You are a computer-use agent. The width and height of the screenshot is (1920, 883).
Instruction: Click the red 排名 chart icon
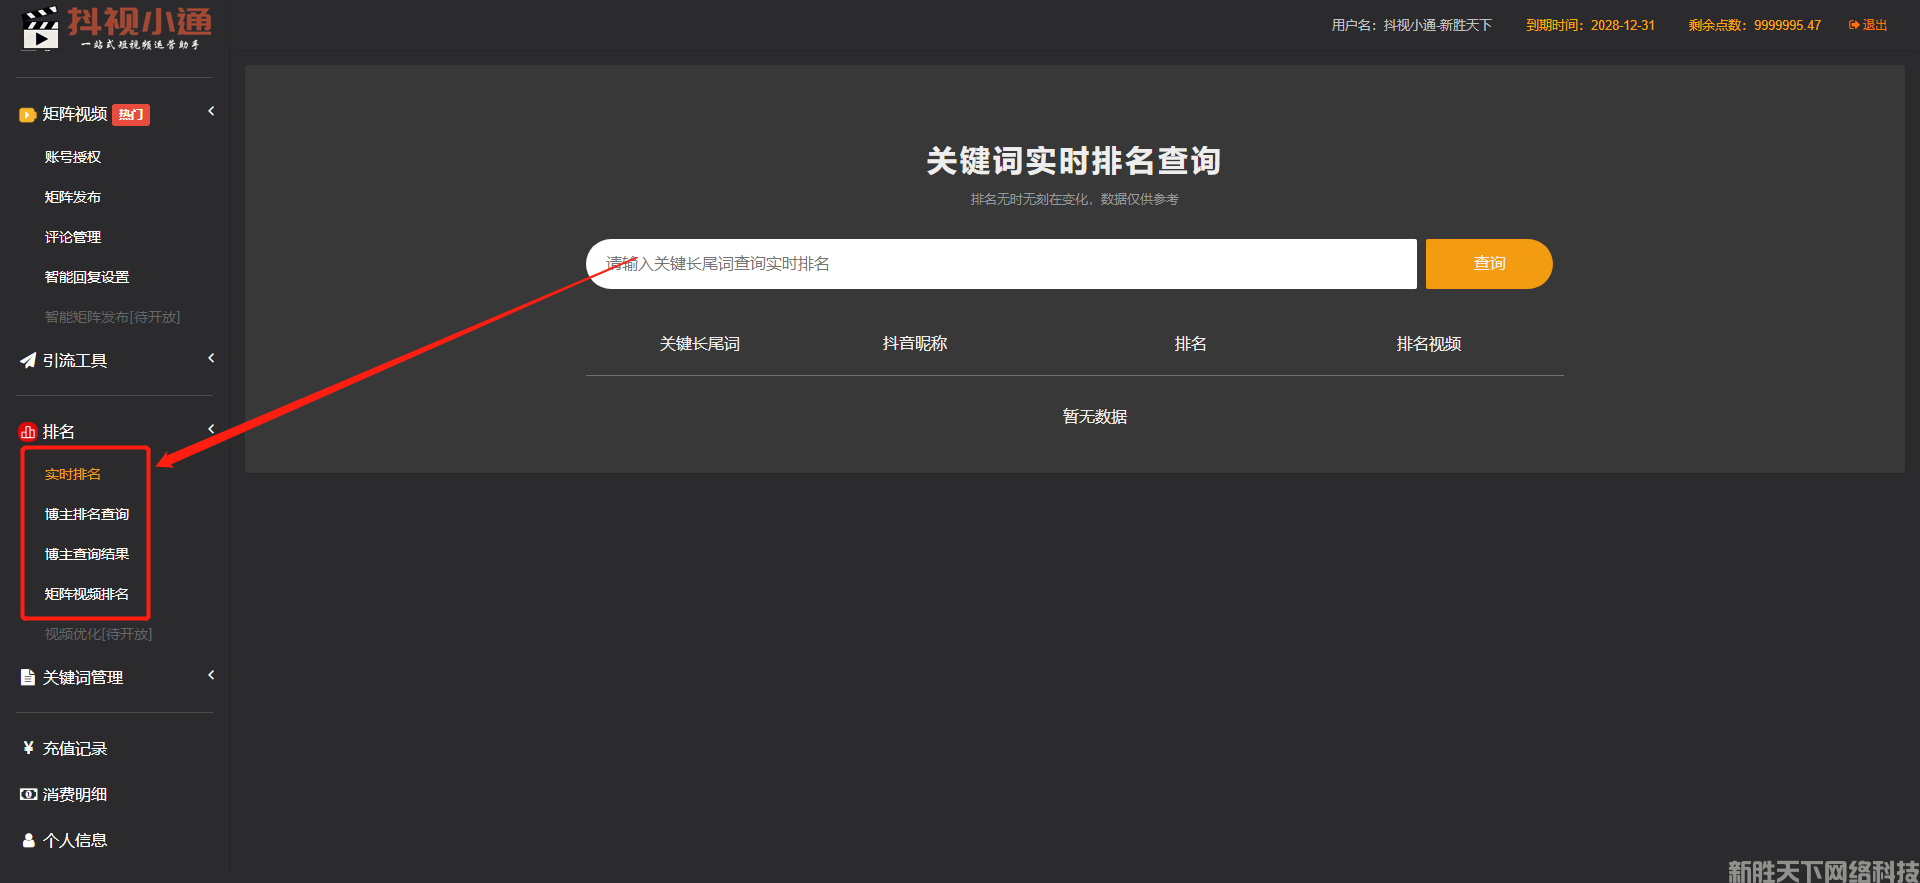click(27, 432)
